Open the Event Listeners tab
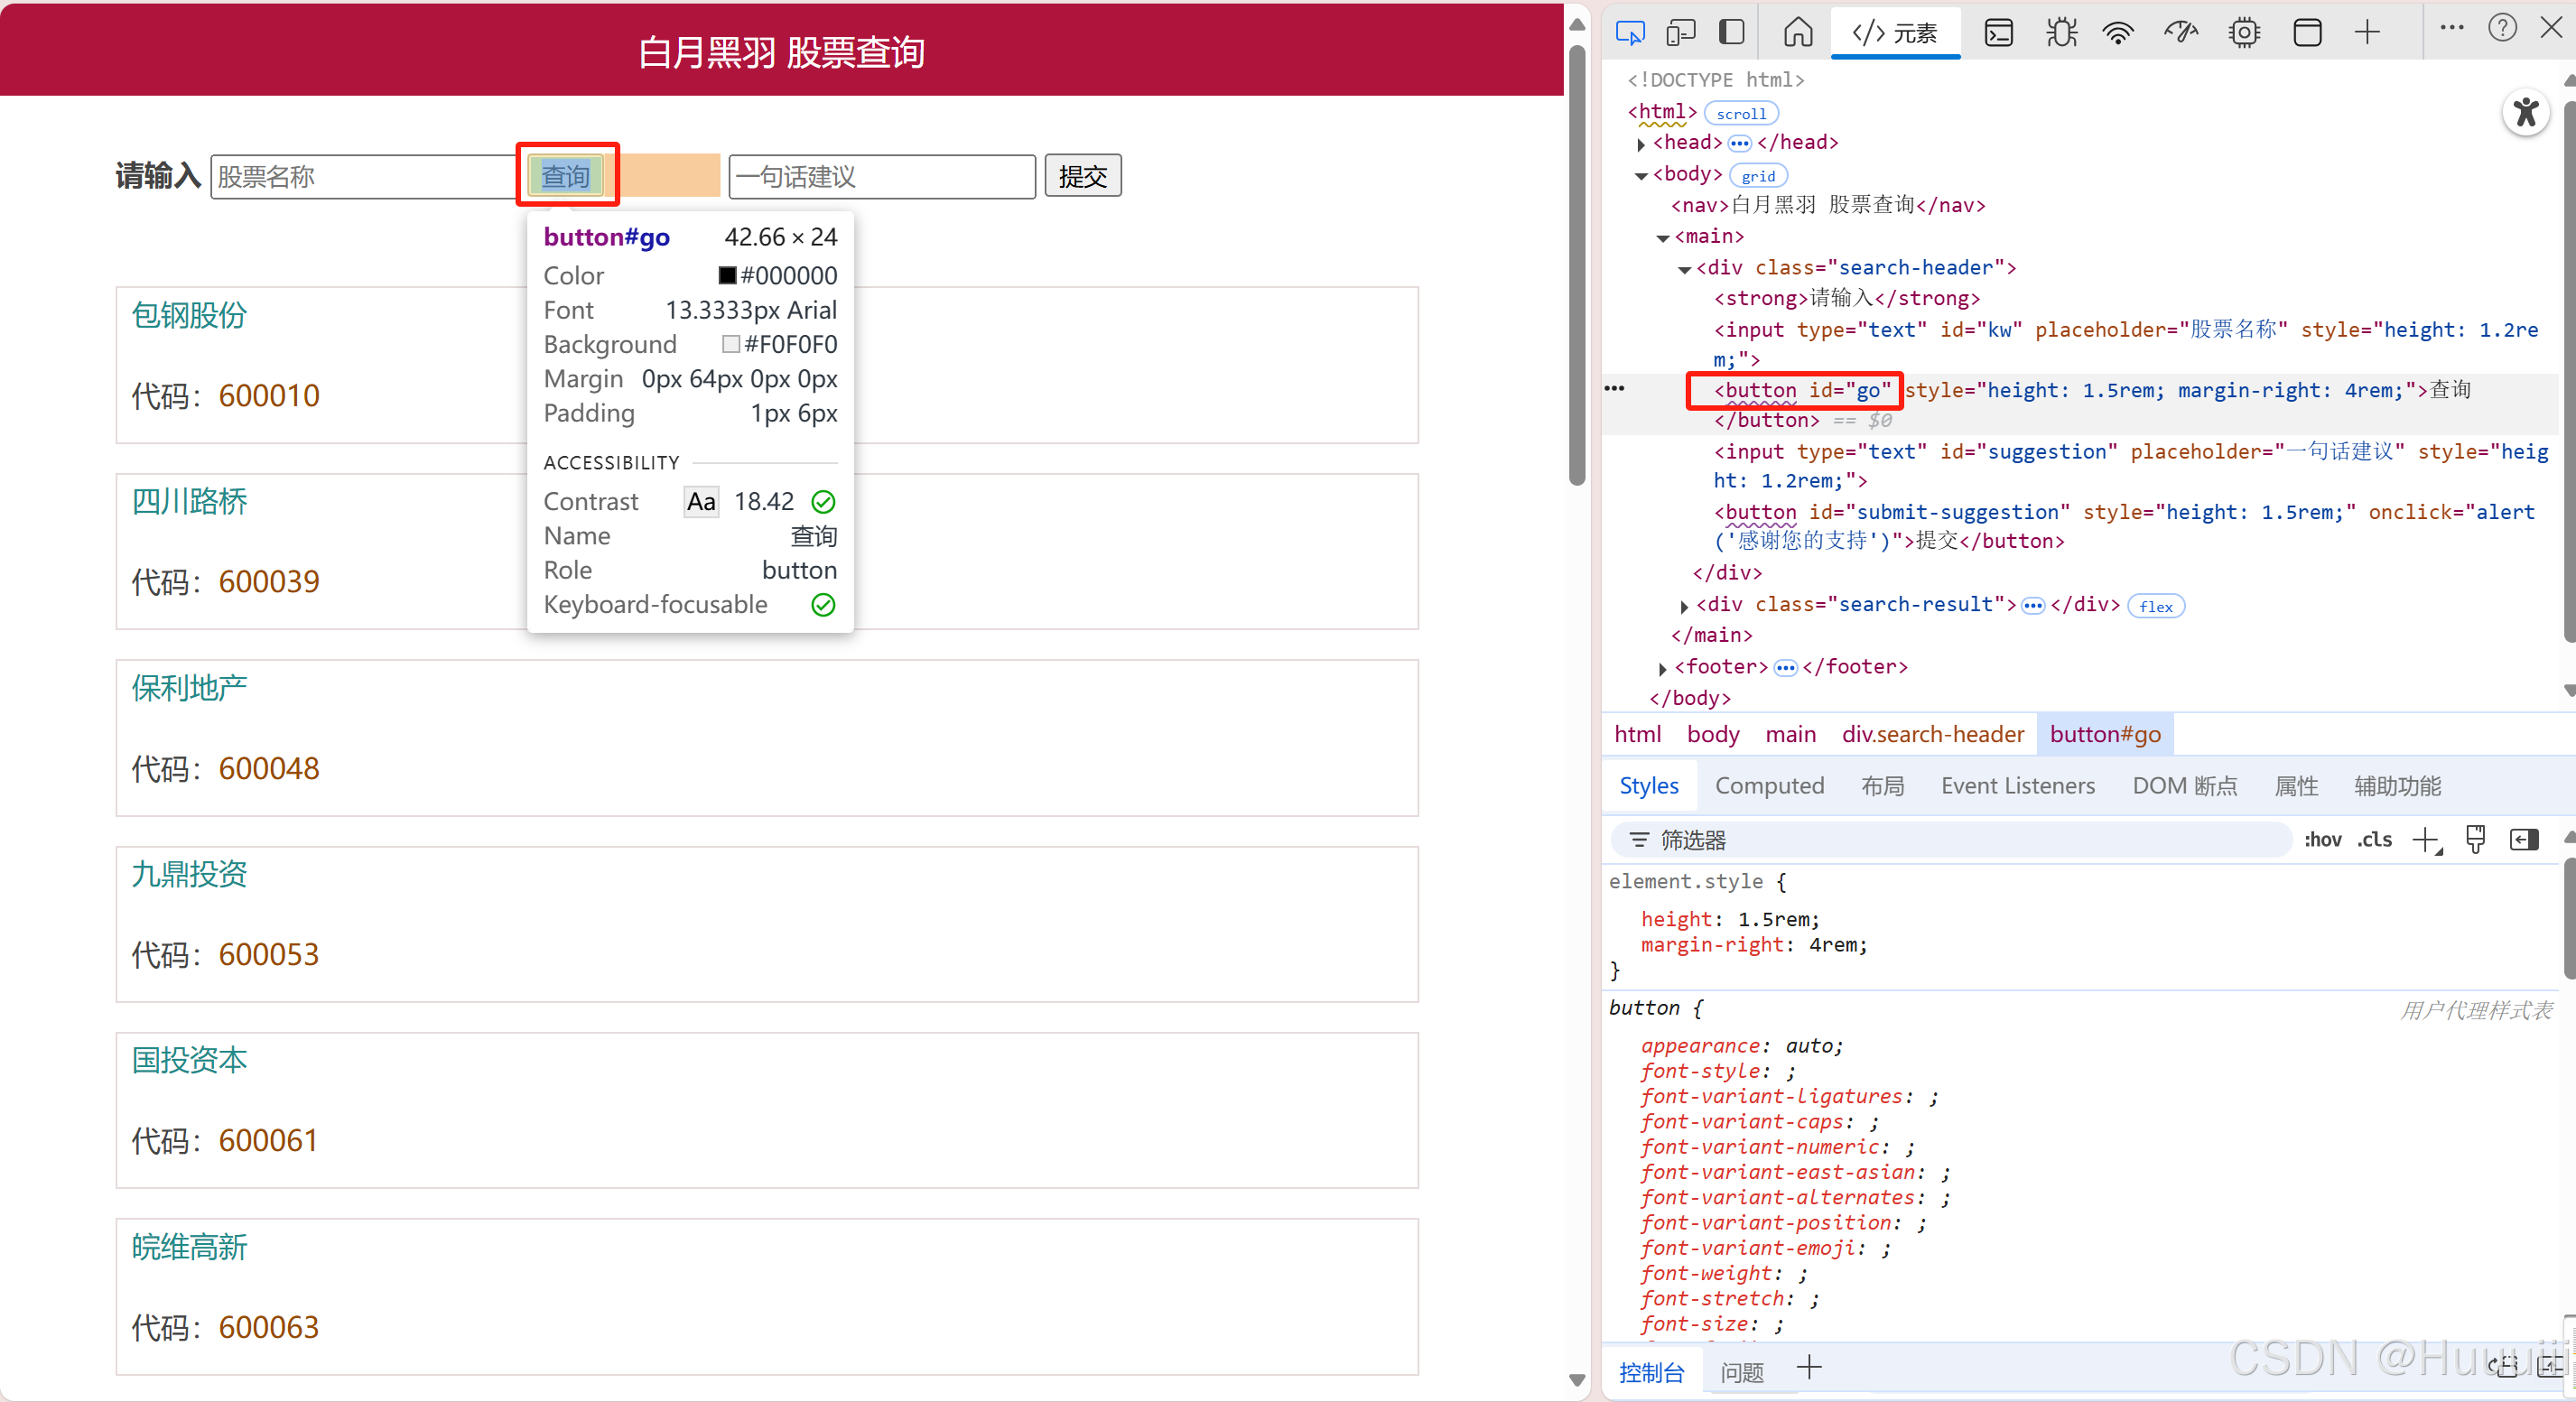This screenshot has height=1402, width=2576. point(2017,786)
